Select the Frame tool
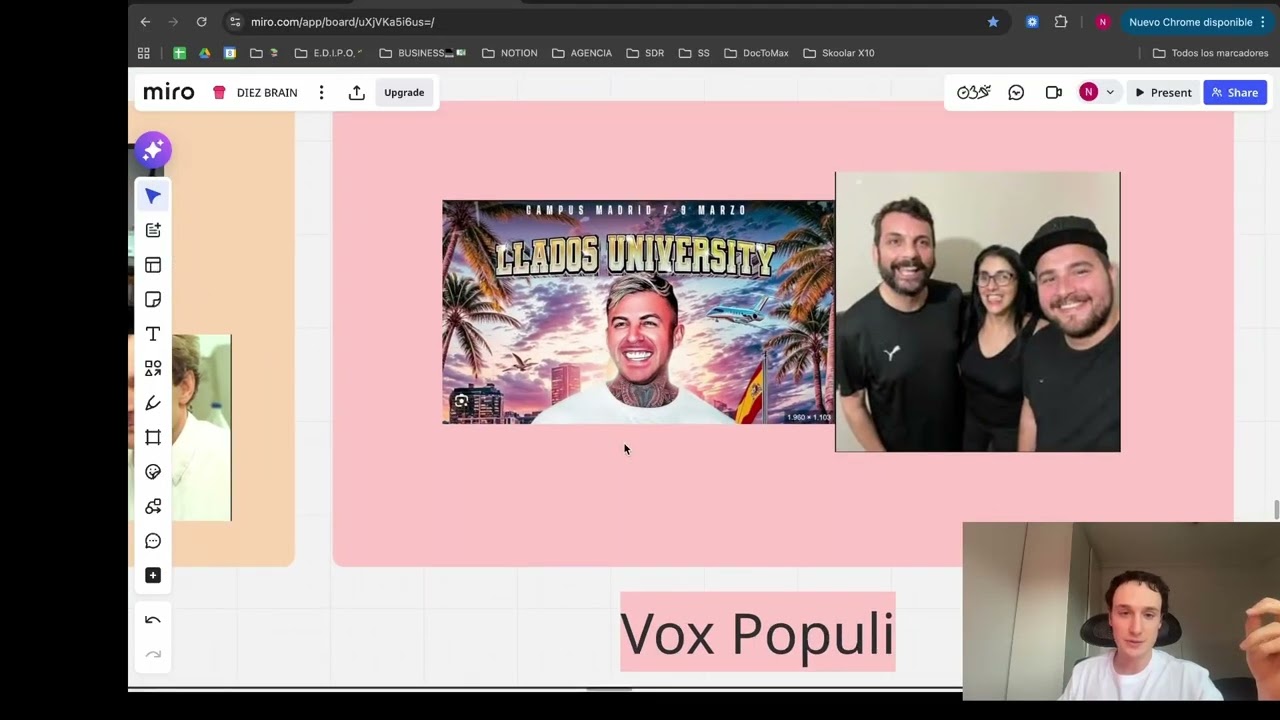1280x720 pixels. 153,437
